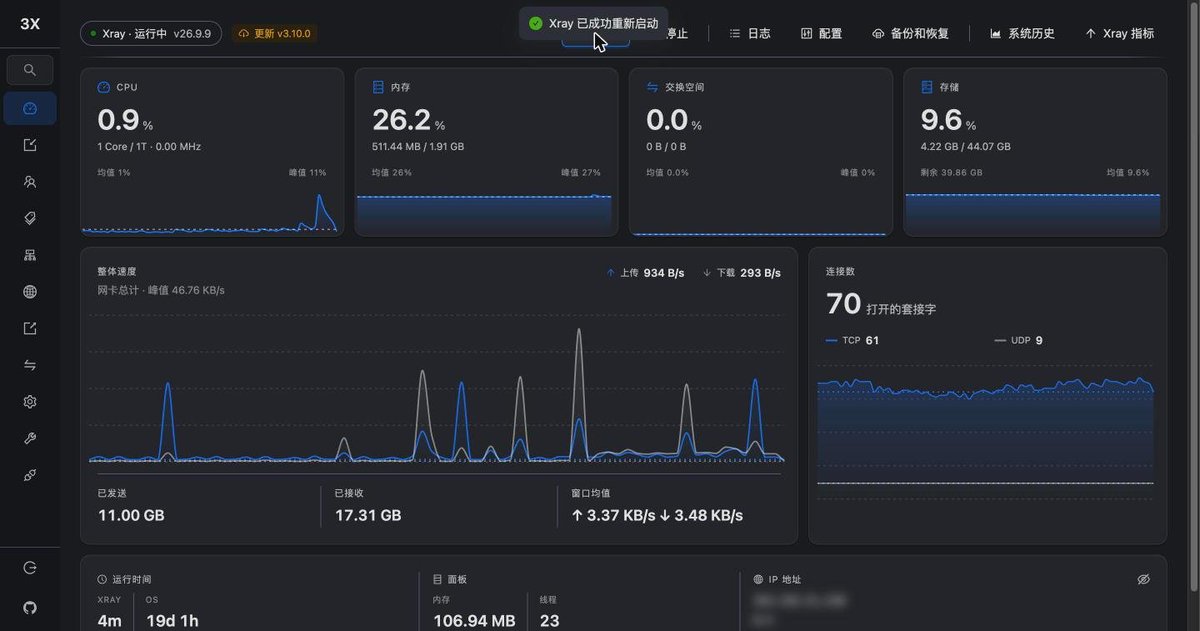
Task: Click the CPU card gauge icon
Action: [x=103, y=87]
